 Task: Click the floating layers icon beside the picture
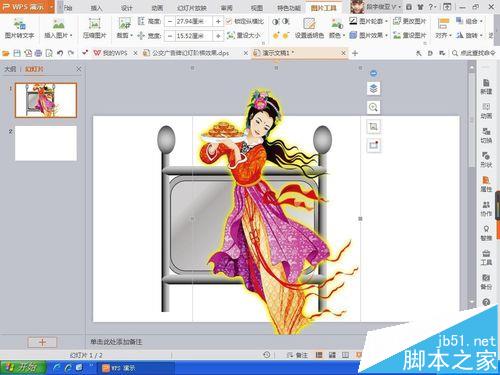(373, 89)
